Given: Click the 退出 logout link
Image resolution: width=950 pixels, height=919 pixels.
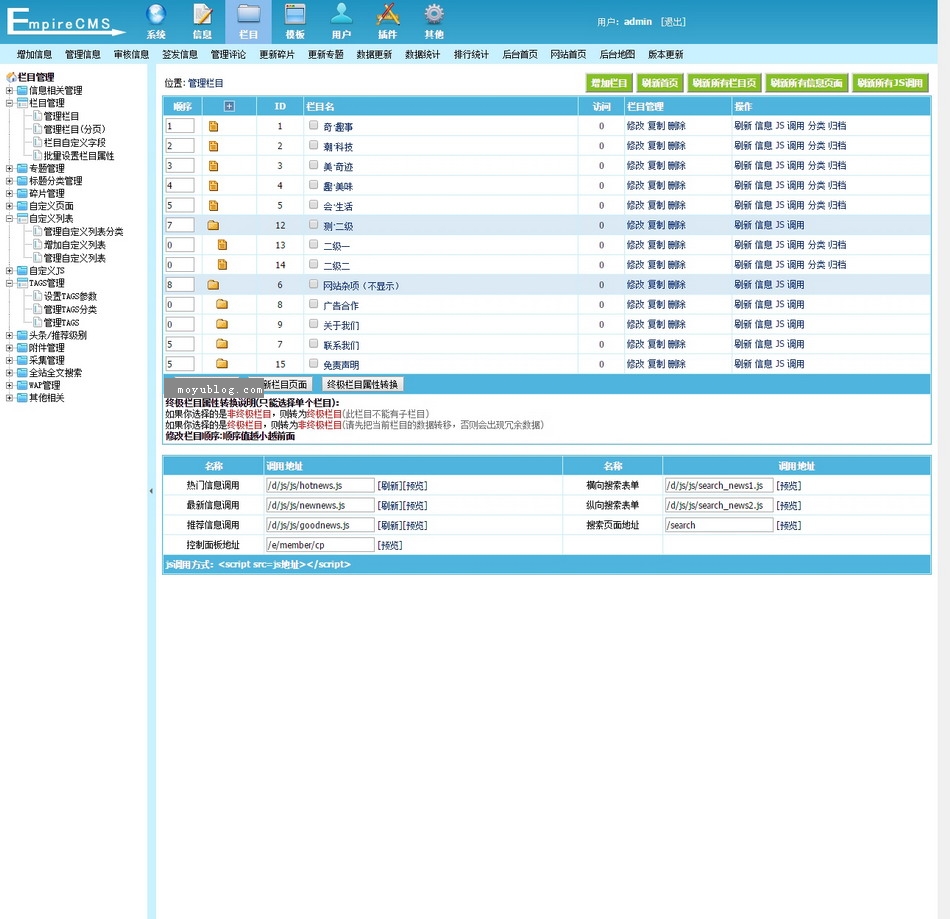Looking at the screenshot, I should click(x=673, y=22).
